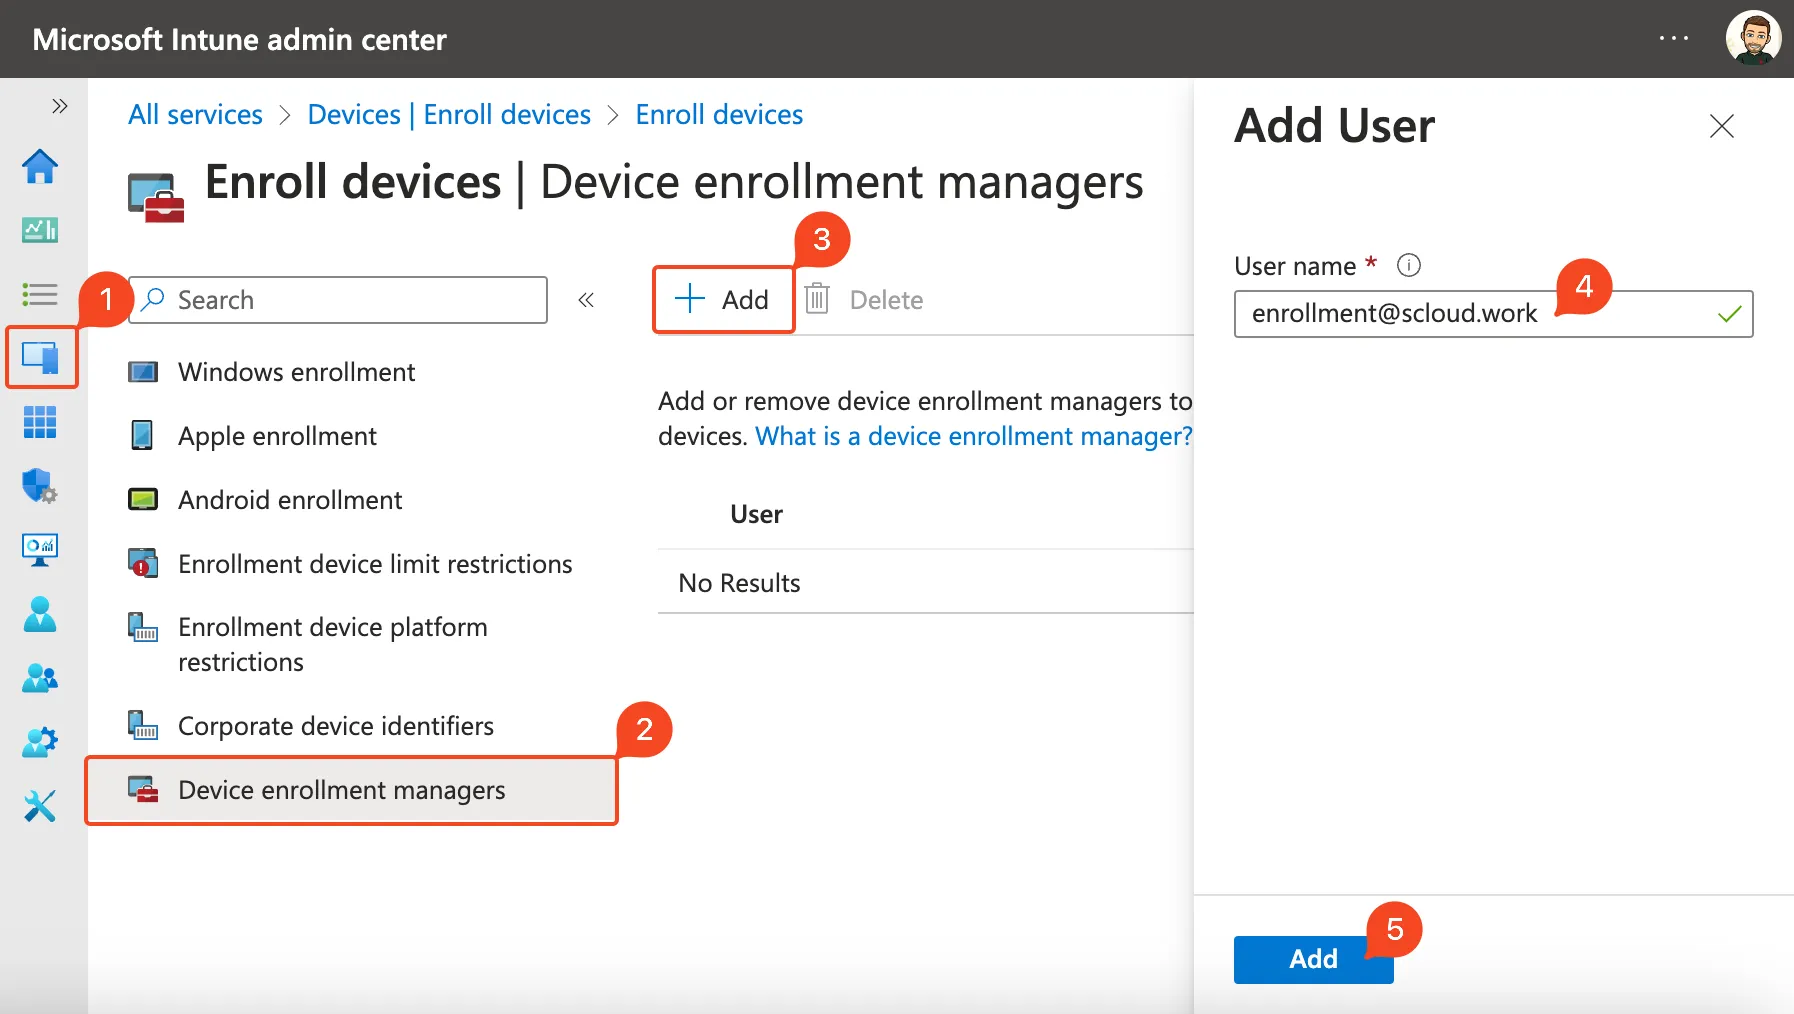Click the User column header
The height and width of the screenshot is (1014, 1794).
pos(756,514)
